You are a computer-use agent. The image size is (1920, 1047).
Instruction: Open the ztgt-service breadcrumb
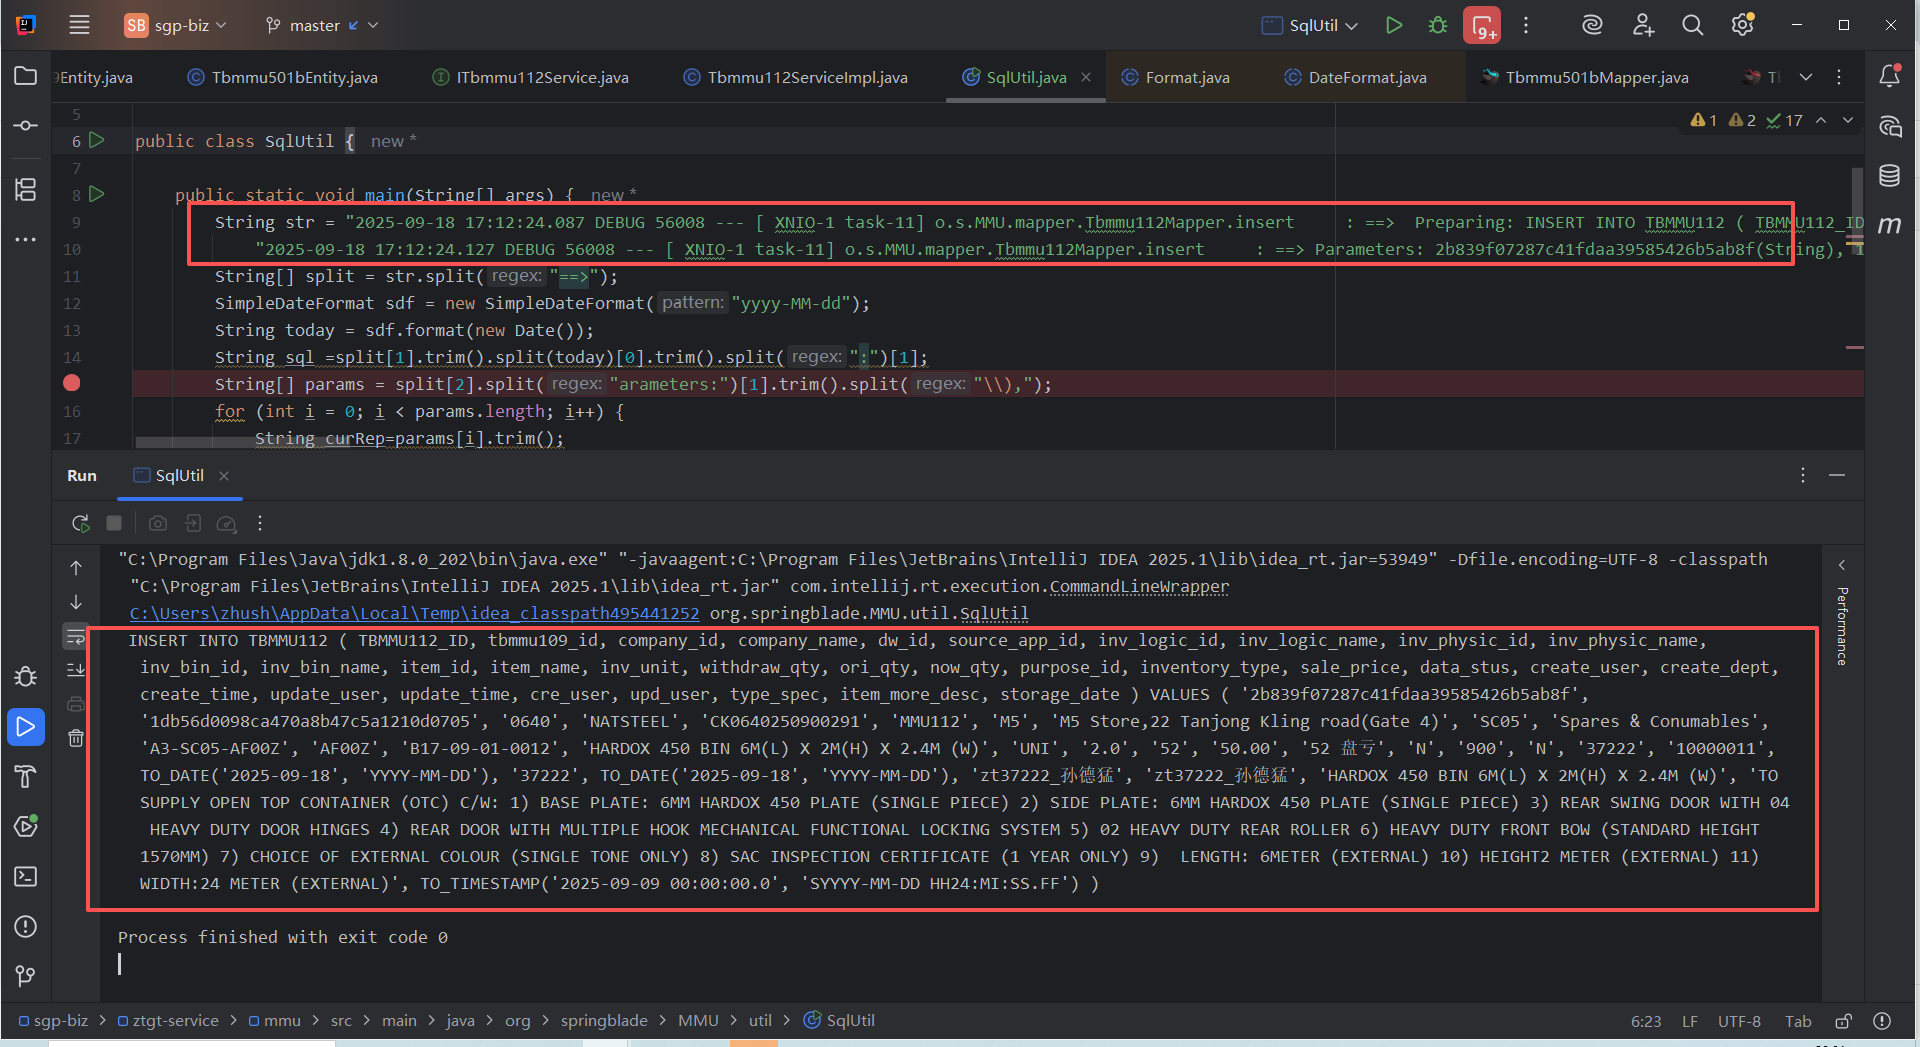168,1020
